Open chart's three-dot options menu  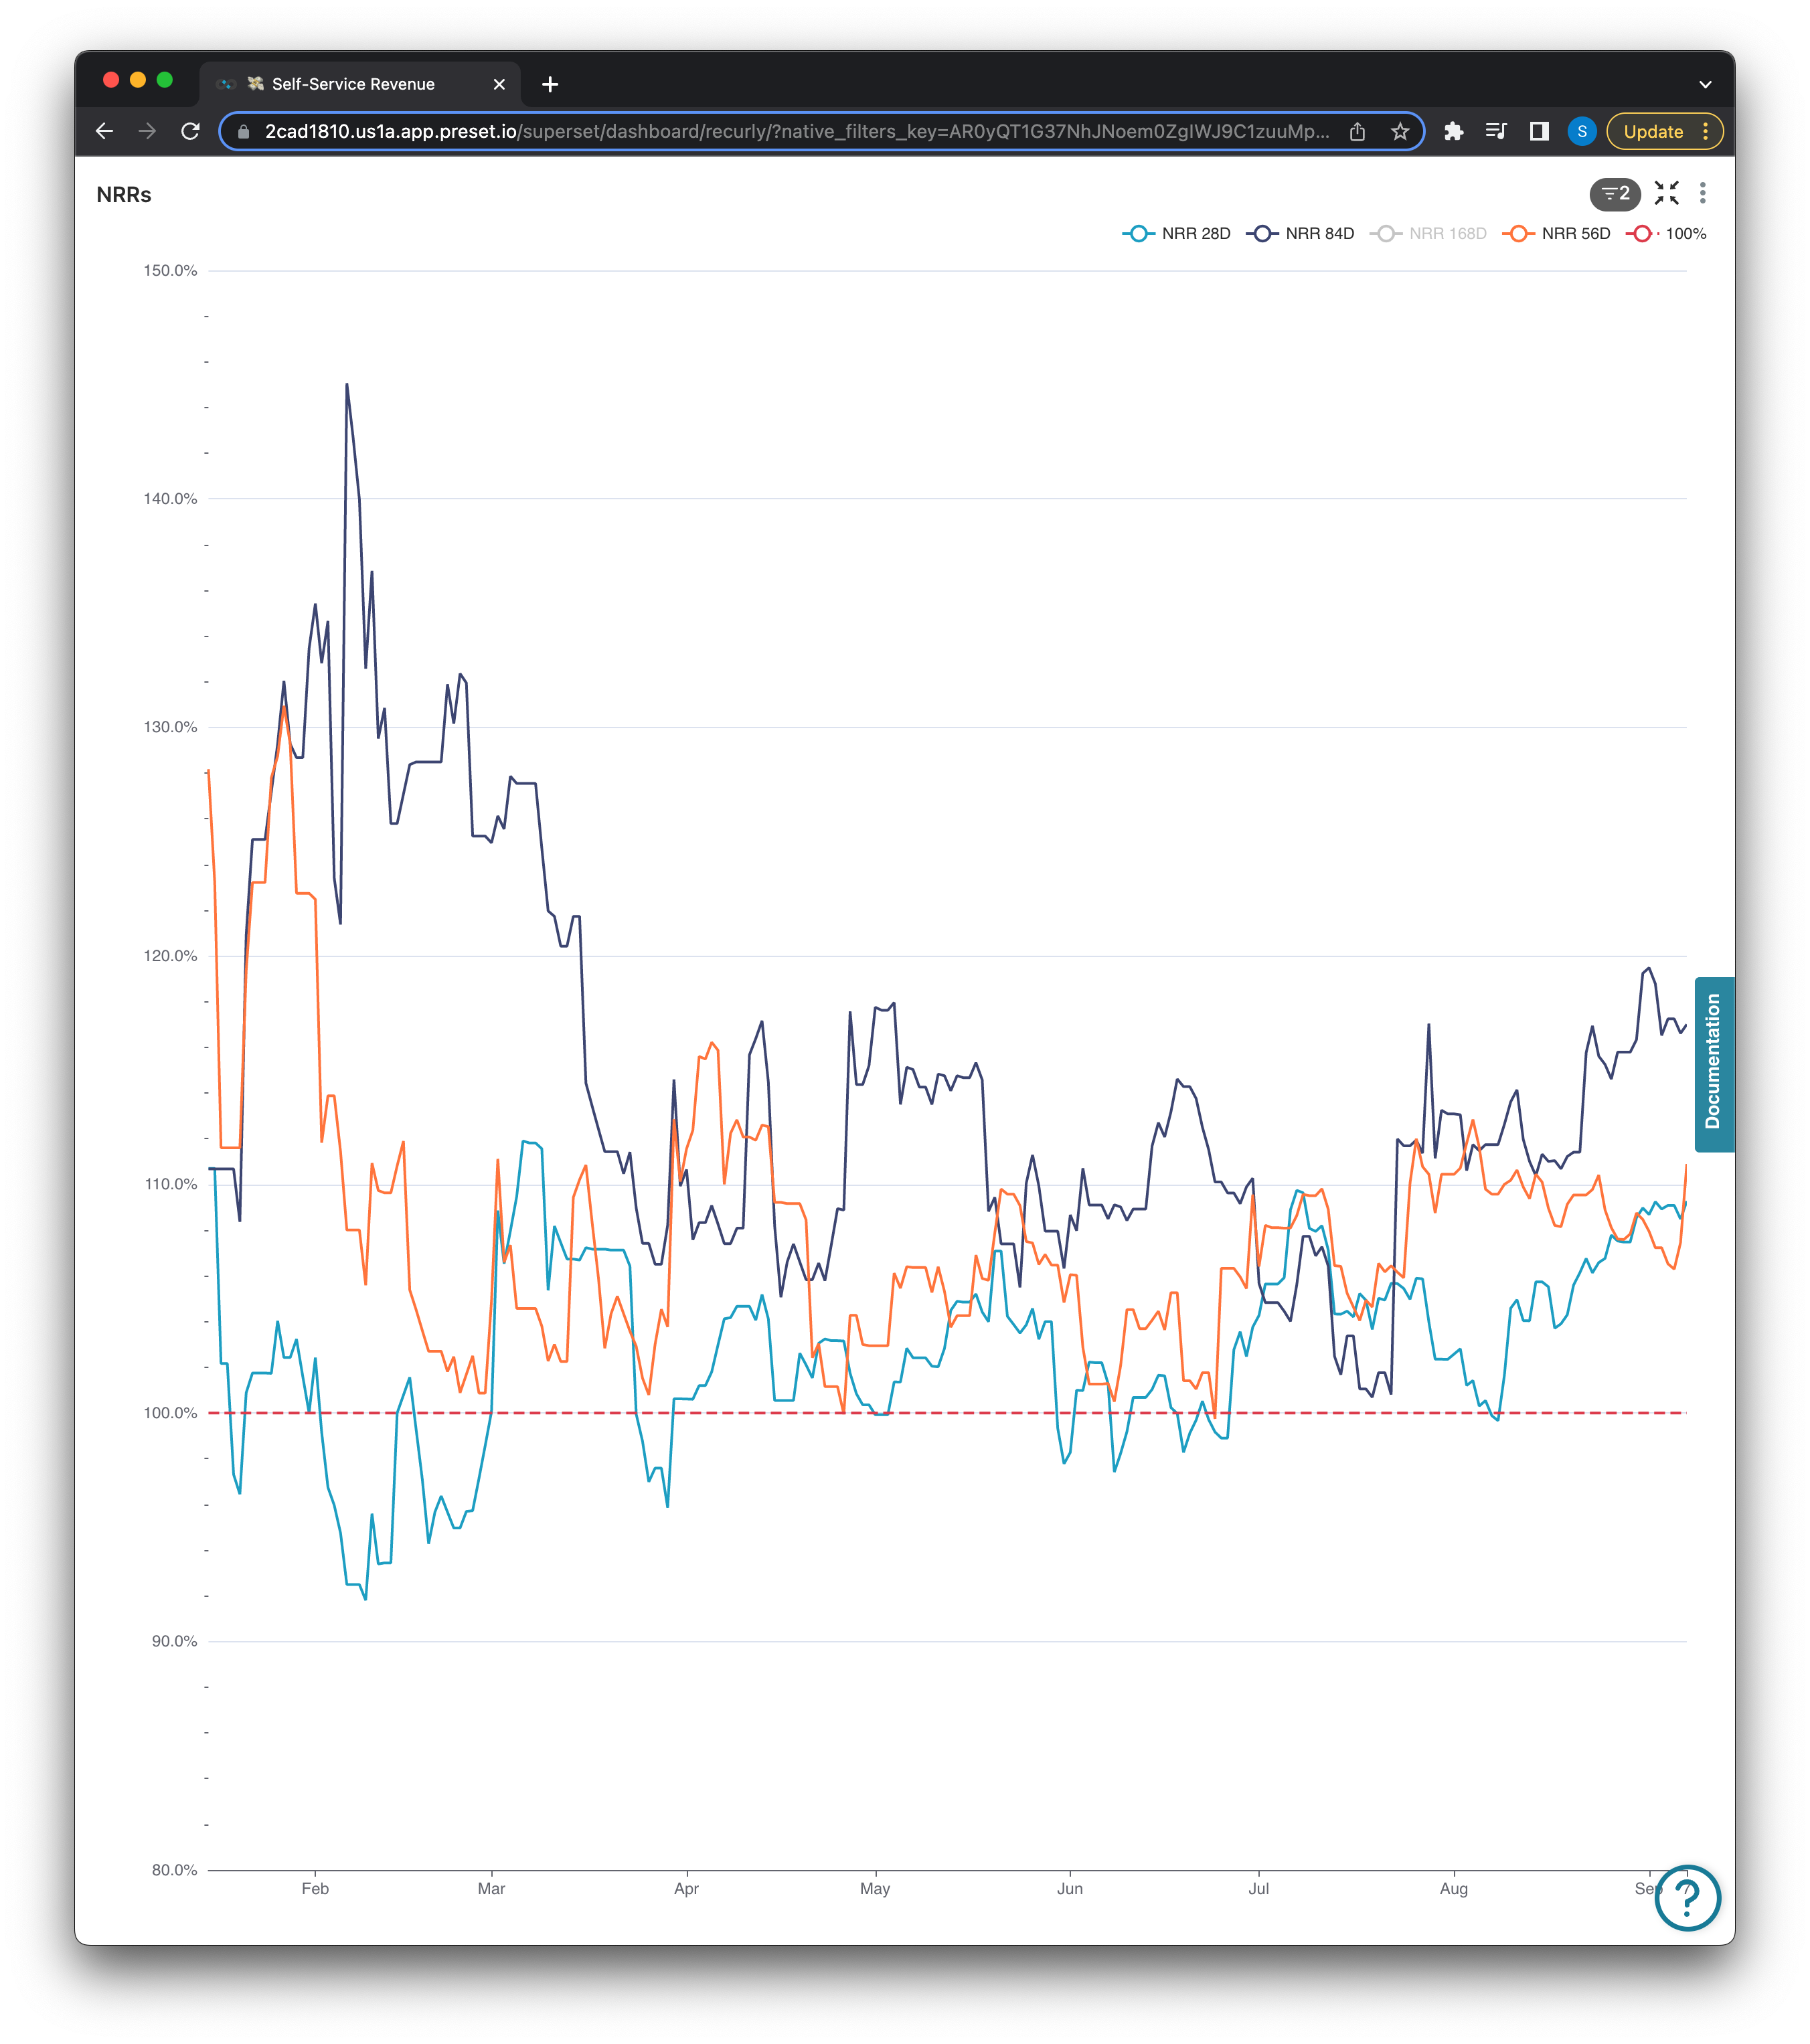[1702, 193]
